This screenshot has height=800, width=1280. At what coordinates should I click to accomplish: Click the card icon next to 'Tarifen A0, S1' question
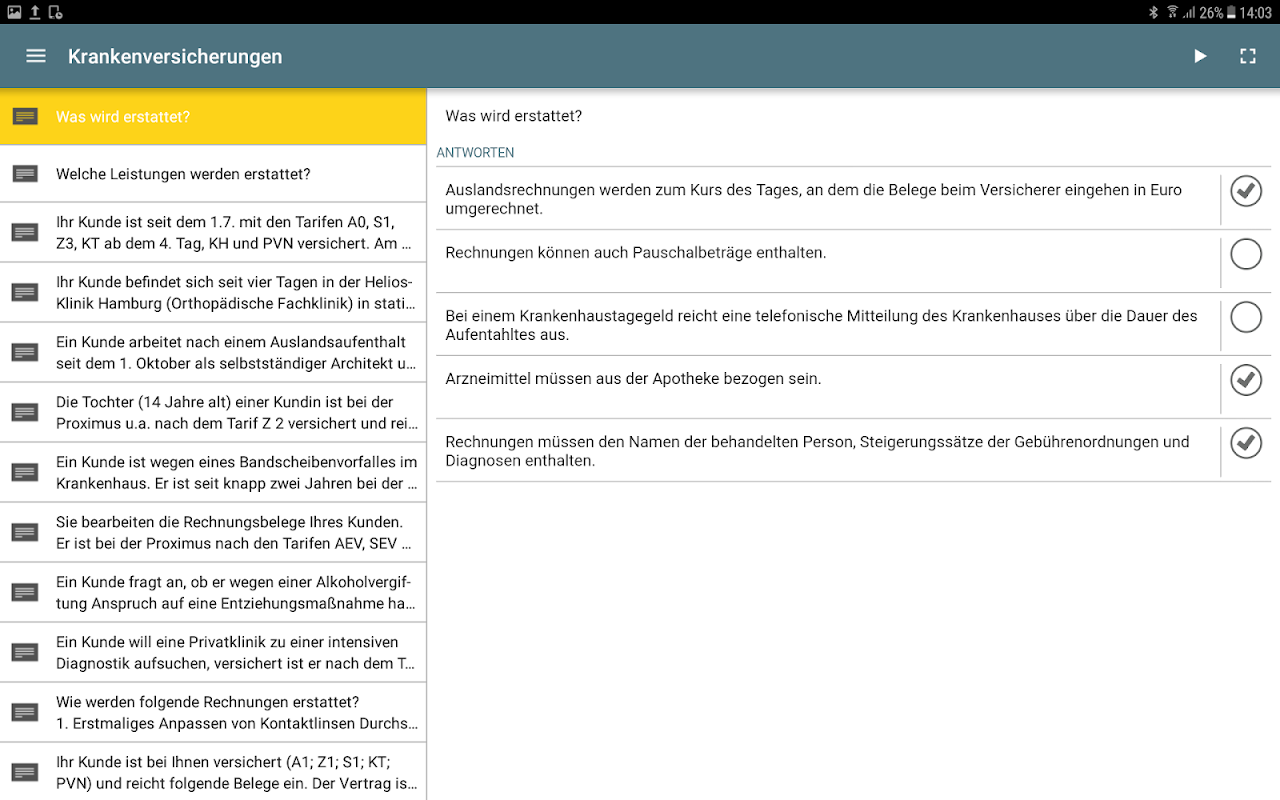[25, 232]
